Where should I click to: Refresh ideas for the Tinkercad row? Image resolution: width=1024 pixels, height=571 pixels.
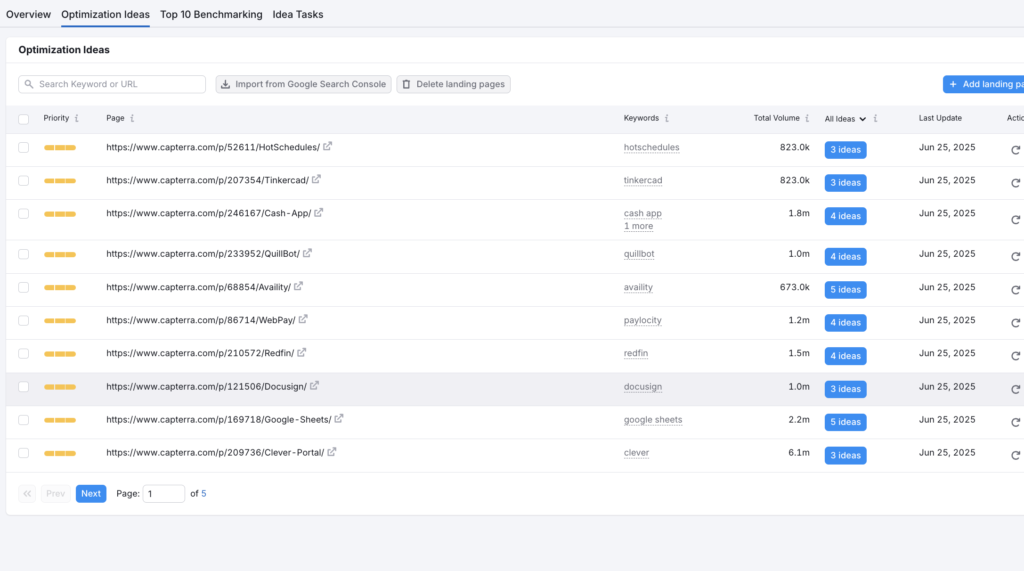click(x=1016, y=183)
